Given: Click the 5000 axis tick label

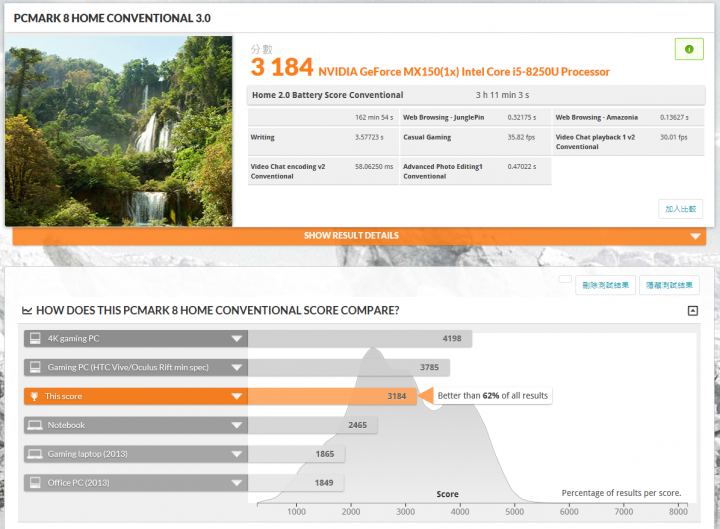Looking at the screenshot, I should [514, 512].
